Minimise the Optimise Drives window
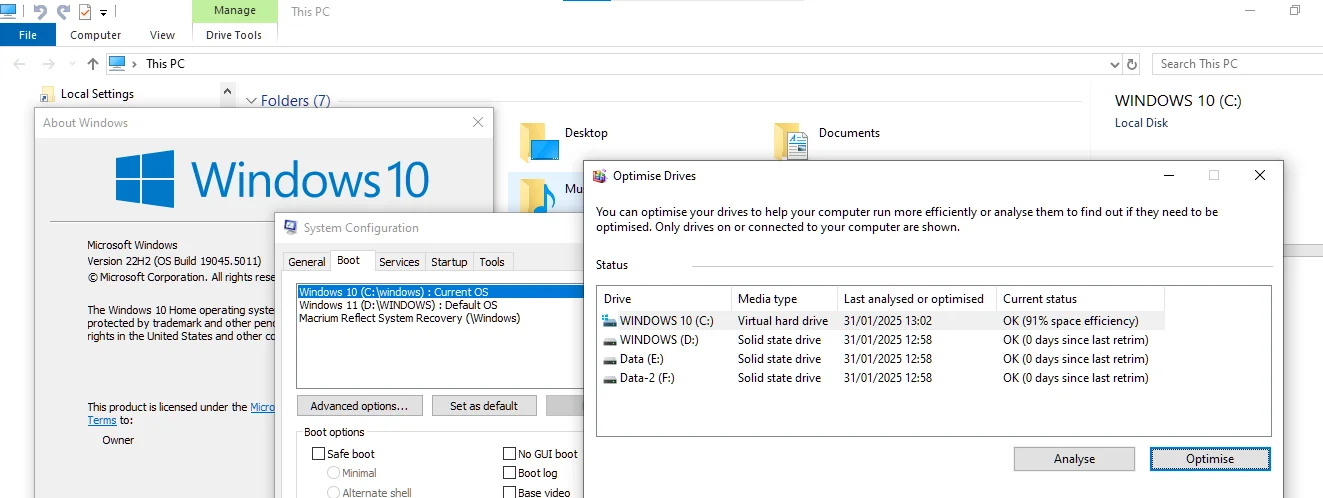This screenshot has height=498, width=1323. tap(1168, 175)
